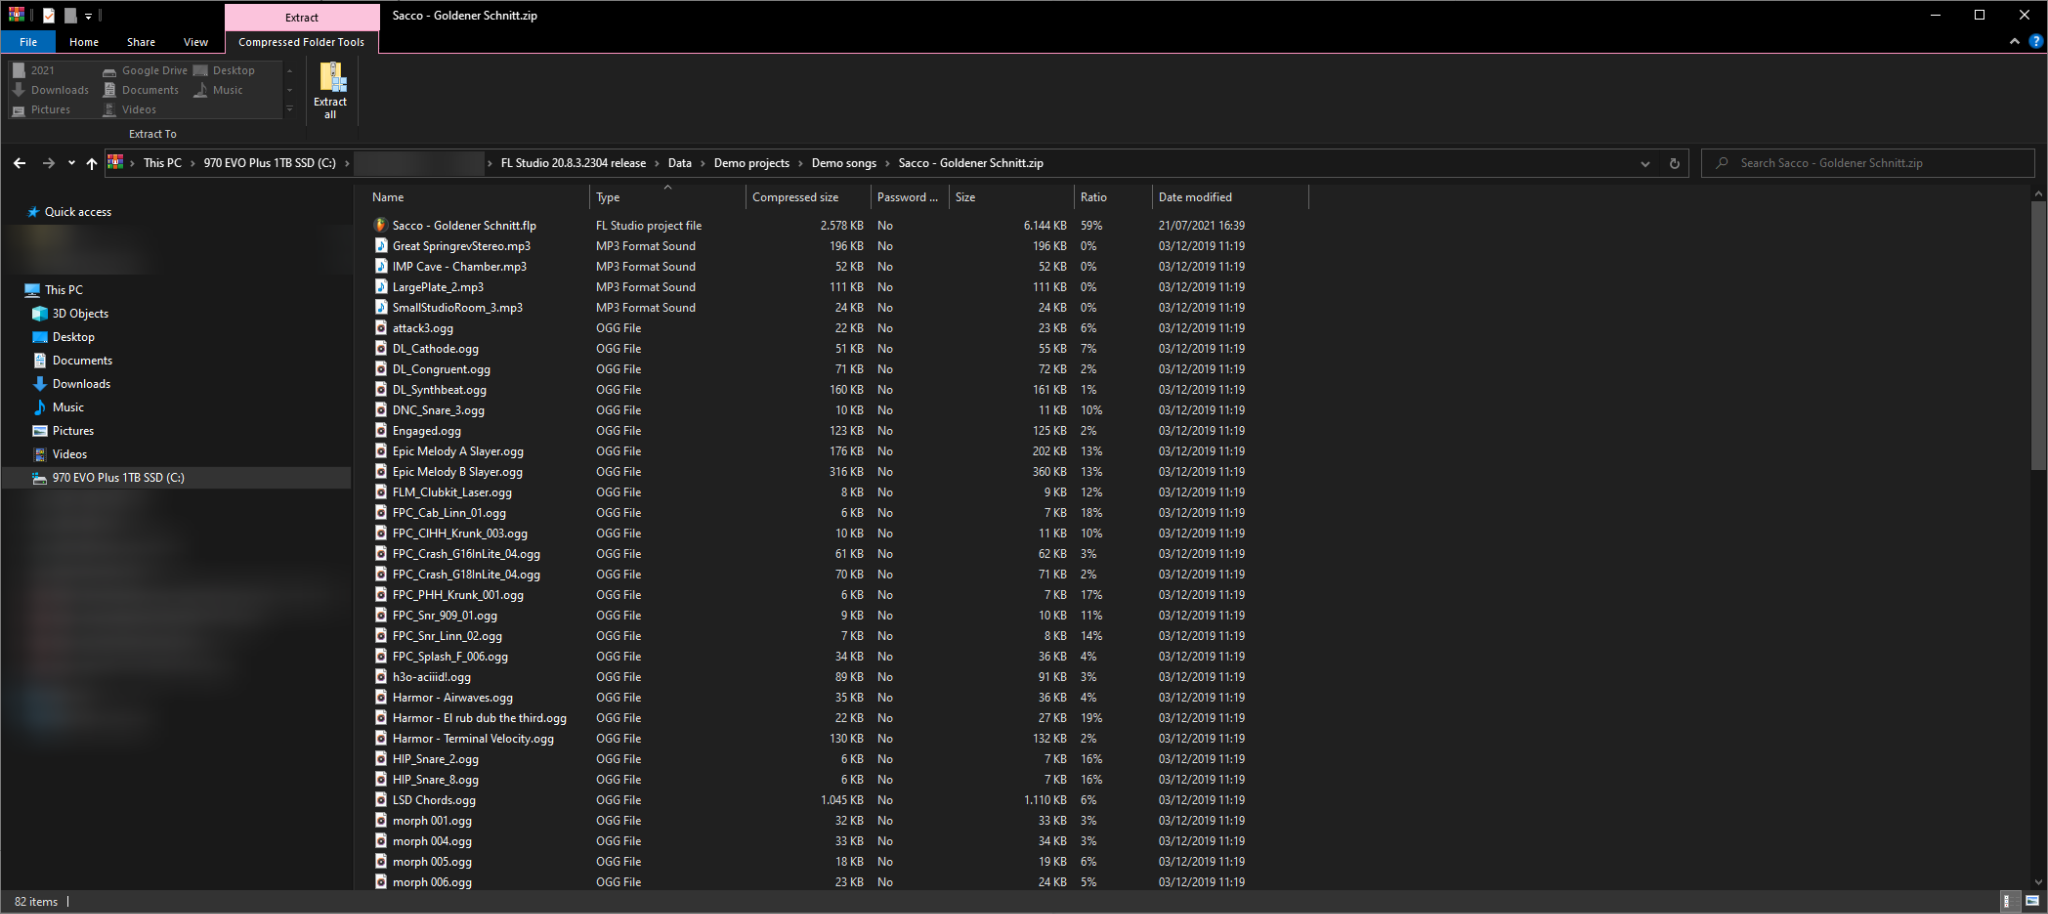Click the Extract all button
This screenshot has width=2048, height=914.
(330, 91)
